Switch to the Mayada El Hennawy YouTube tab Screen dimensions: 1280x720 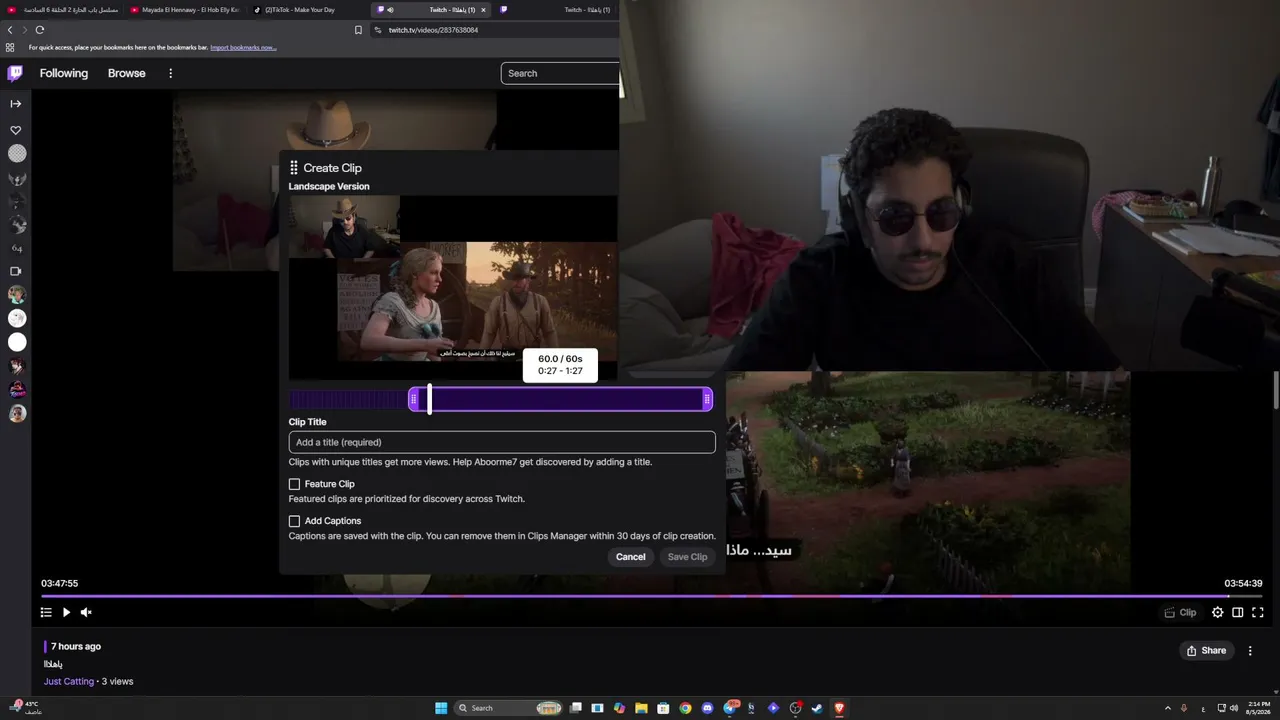click(x=184, y=10)
